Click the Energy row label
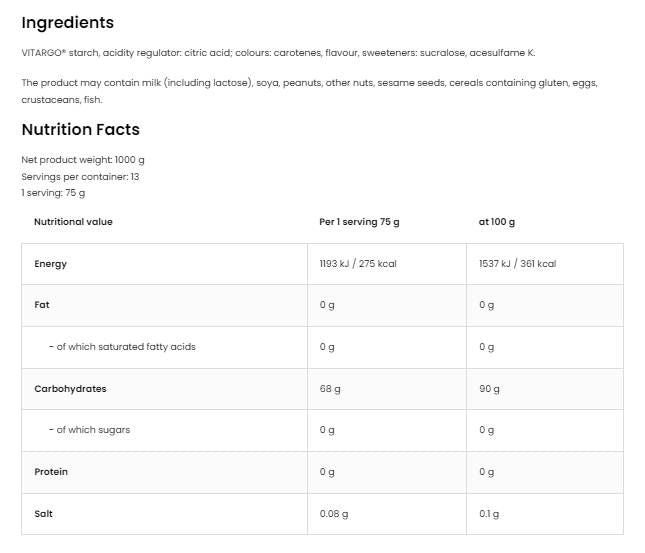This screenshot has height=553, width=645. pyautogui.click(x=50, y=264)
